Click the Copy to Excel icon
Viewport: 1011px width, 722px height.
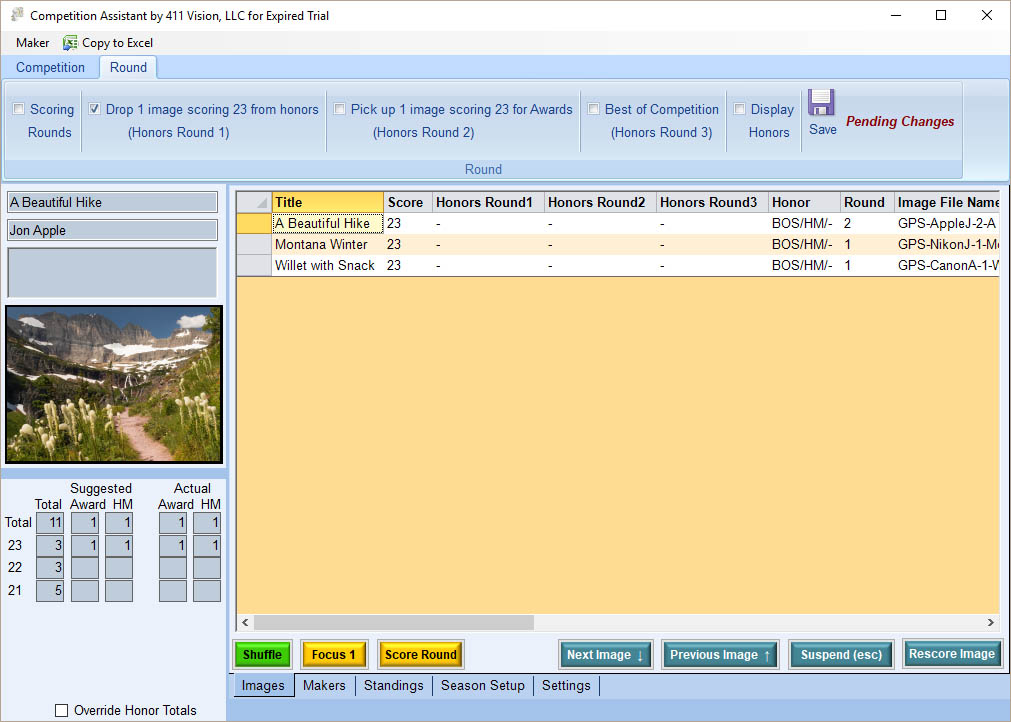tap(70, 43)
